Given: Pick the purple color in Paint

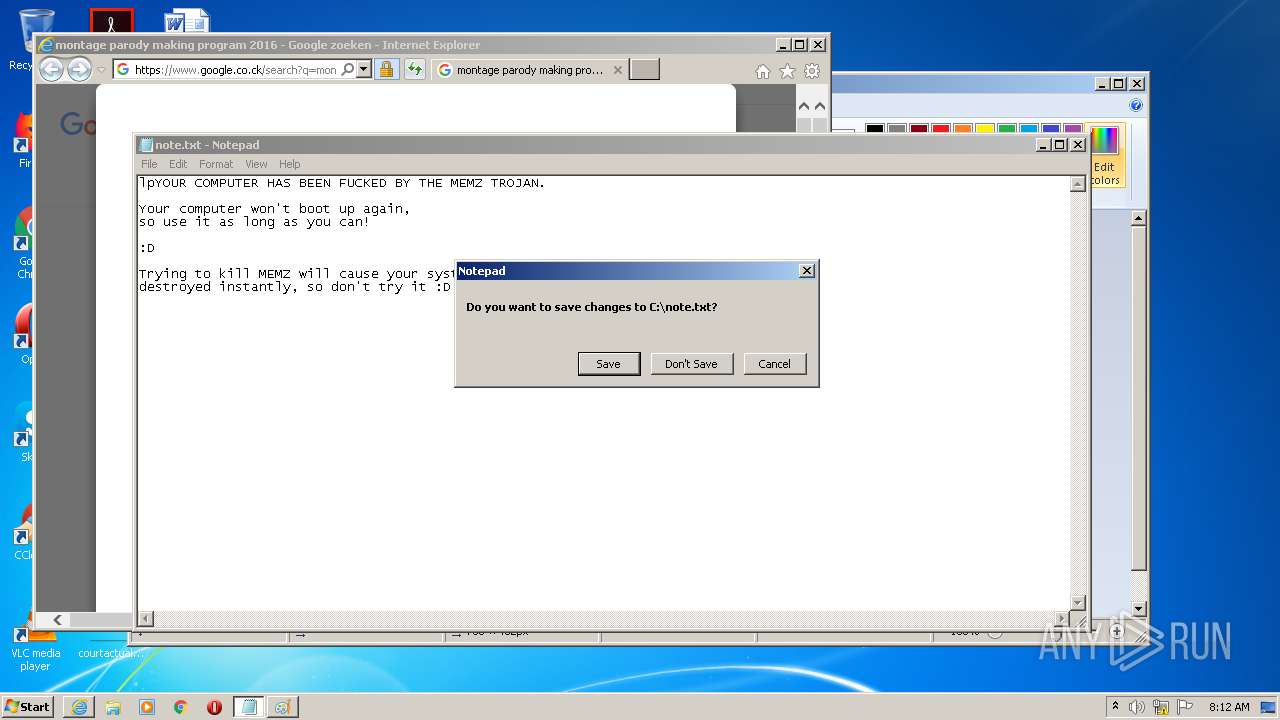Looking at the screenshot, I should [1073, 129].
